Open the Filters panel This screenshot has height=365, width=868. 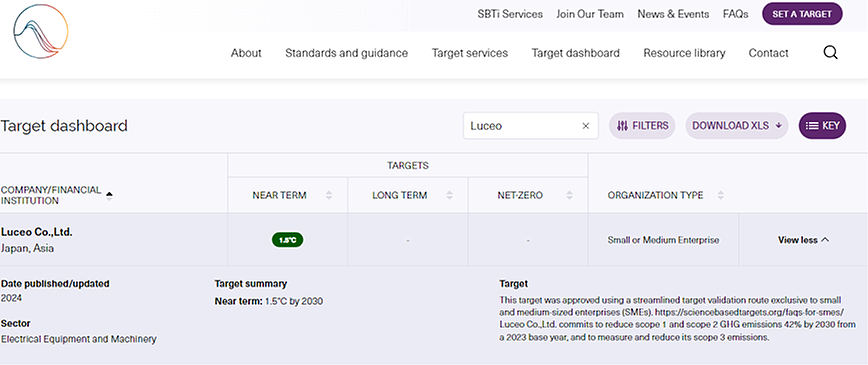(643, 126)
